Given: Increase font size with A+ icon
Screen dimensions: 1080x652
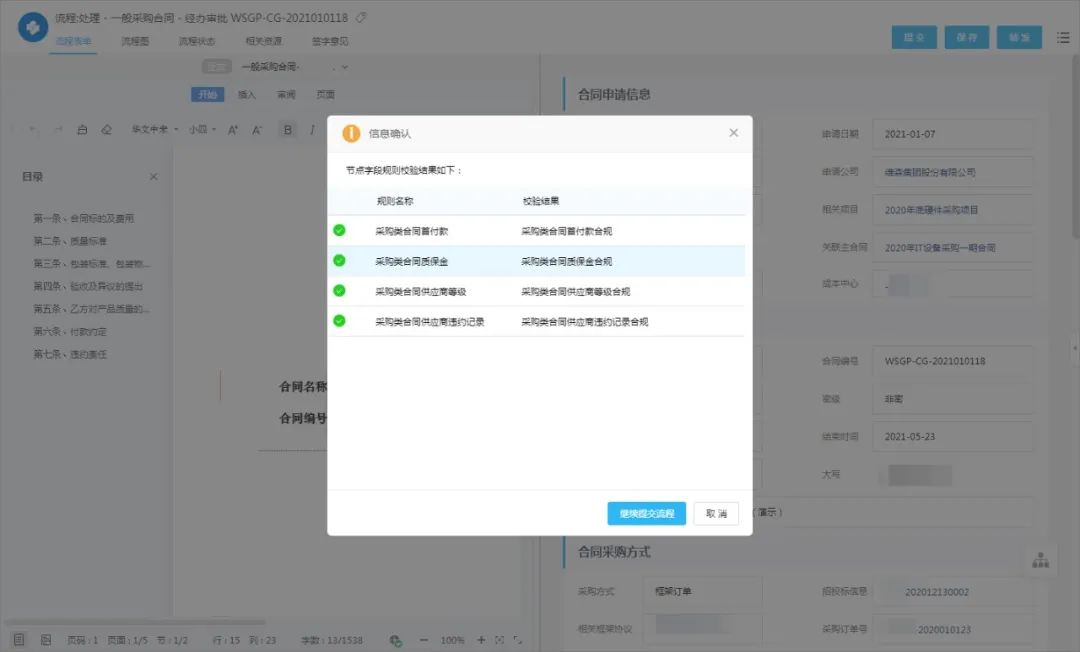Looking at the screenshot, I should coord(233,129).
